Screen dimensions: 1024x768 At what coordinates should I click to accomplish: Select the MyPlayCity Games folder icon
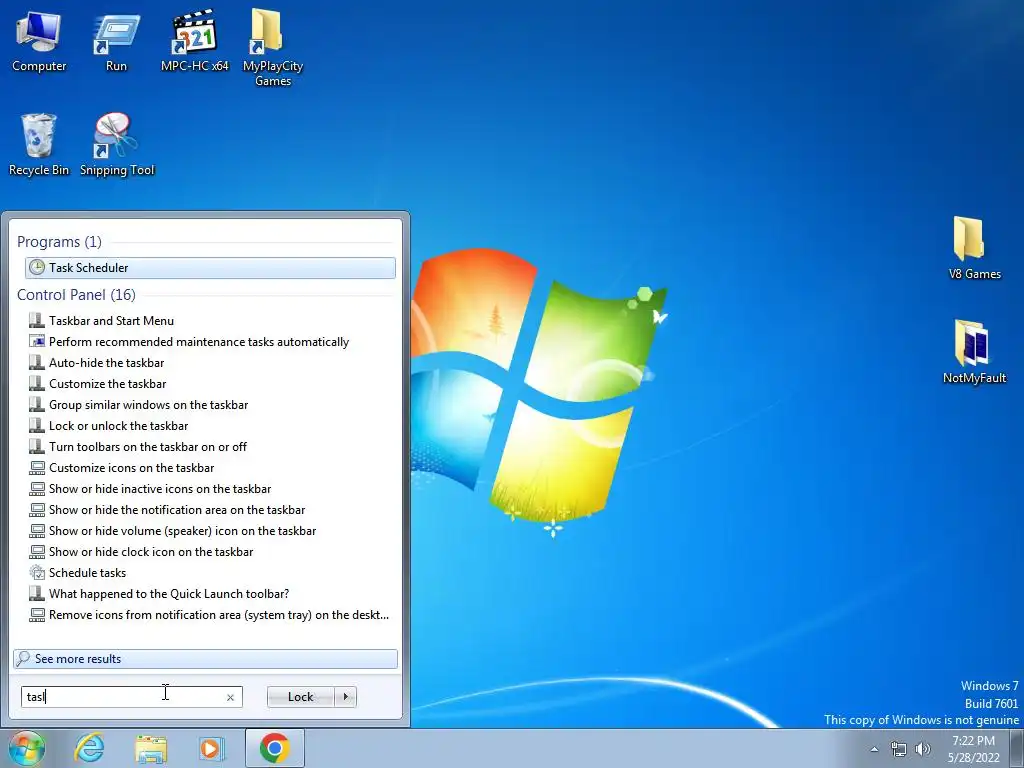click(272, 48)
